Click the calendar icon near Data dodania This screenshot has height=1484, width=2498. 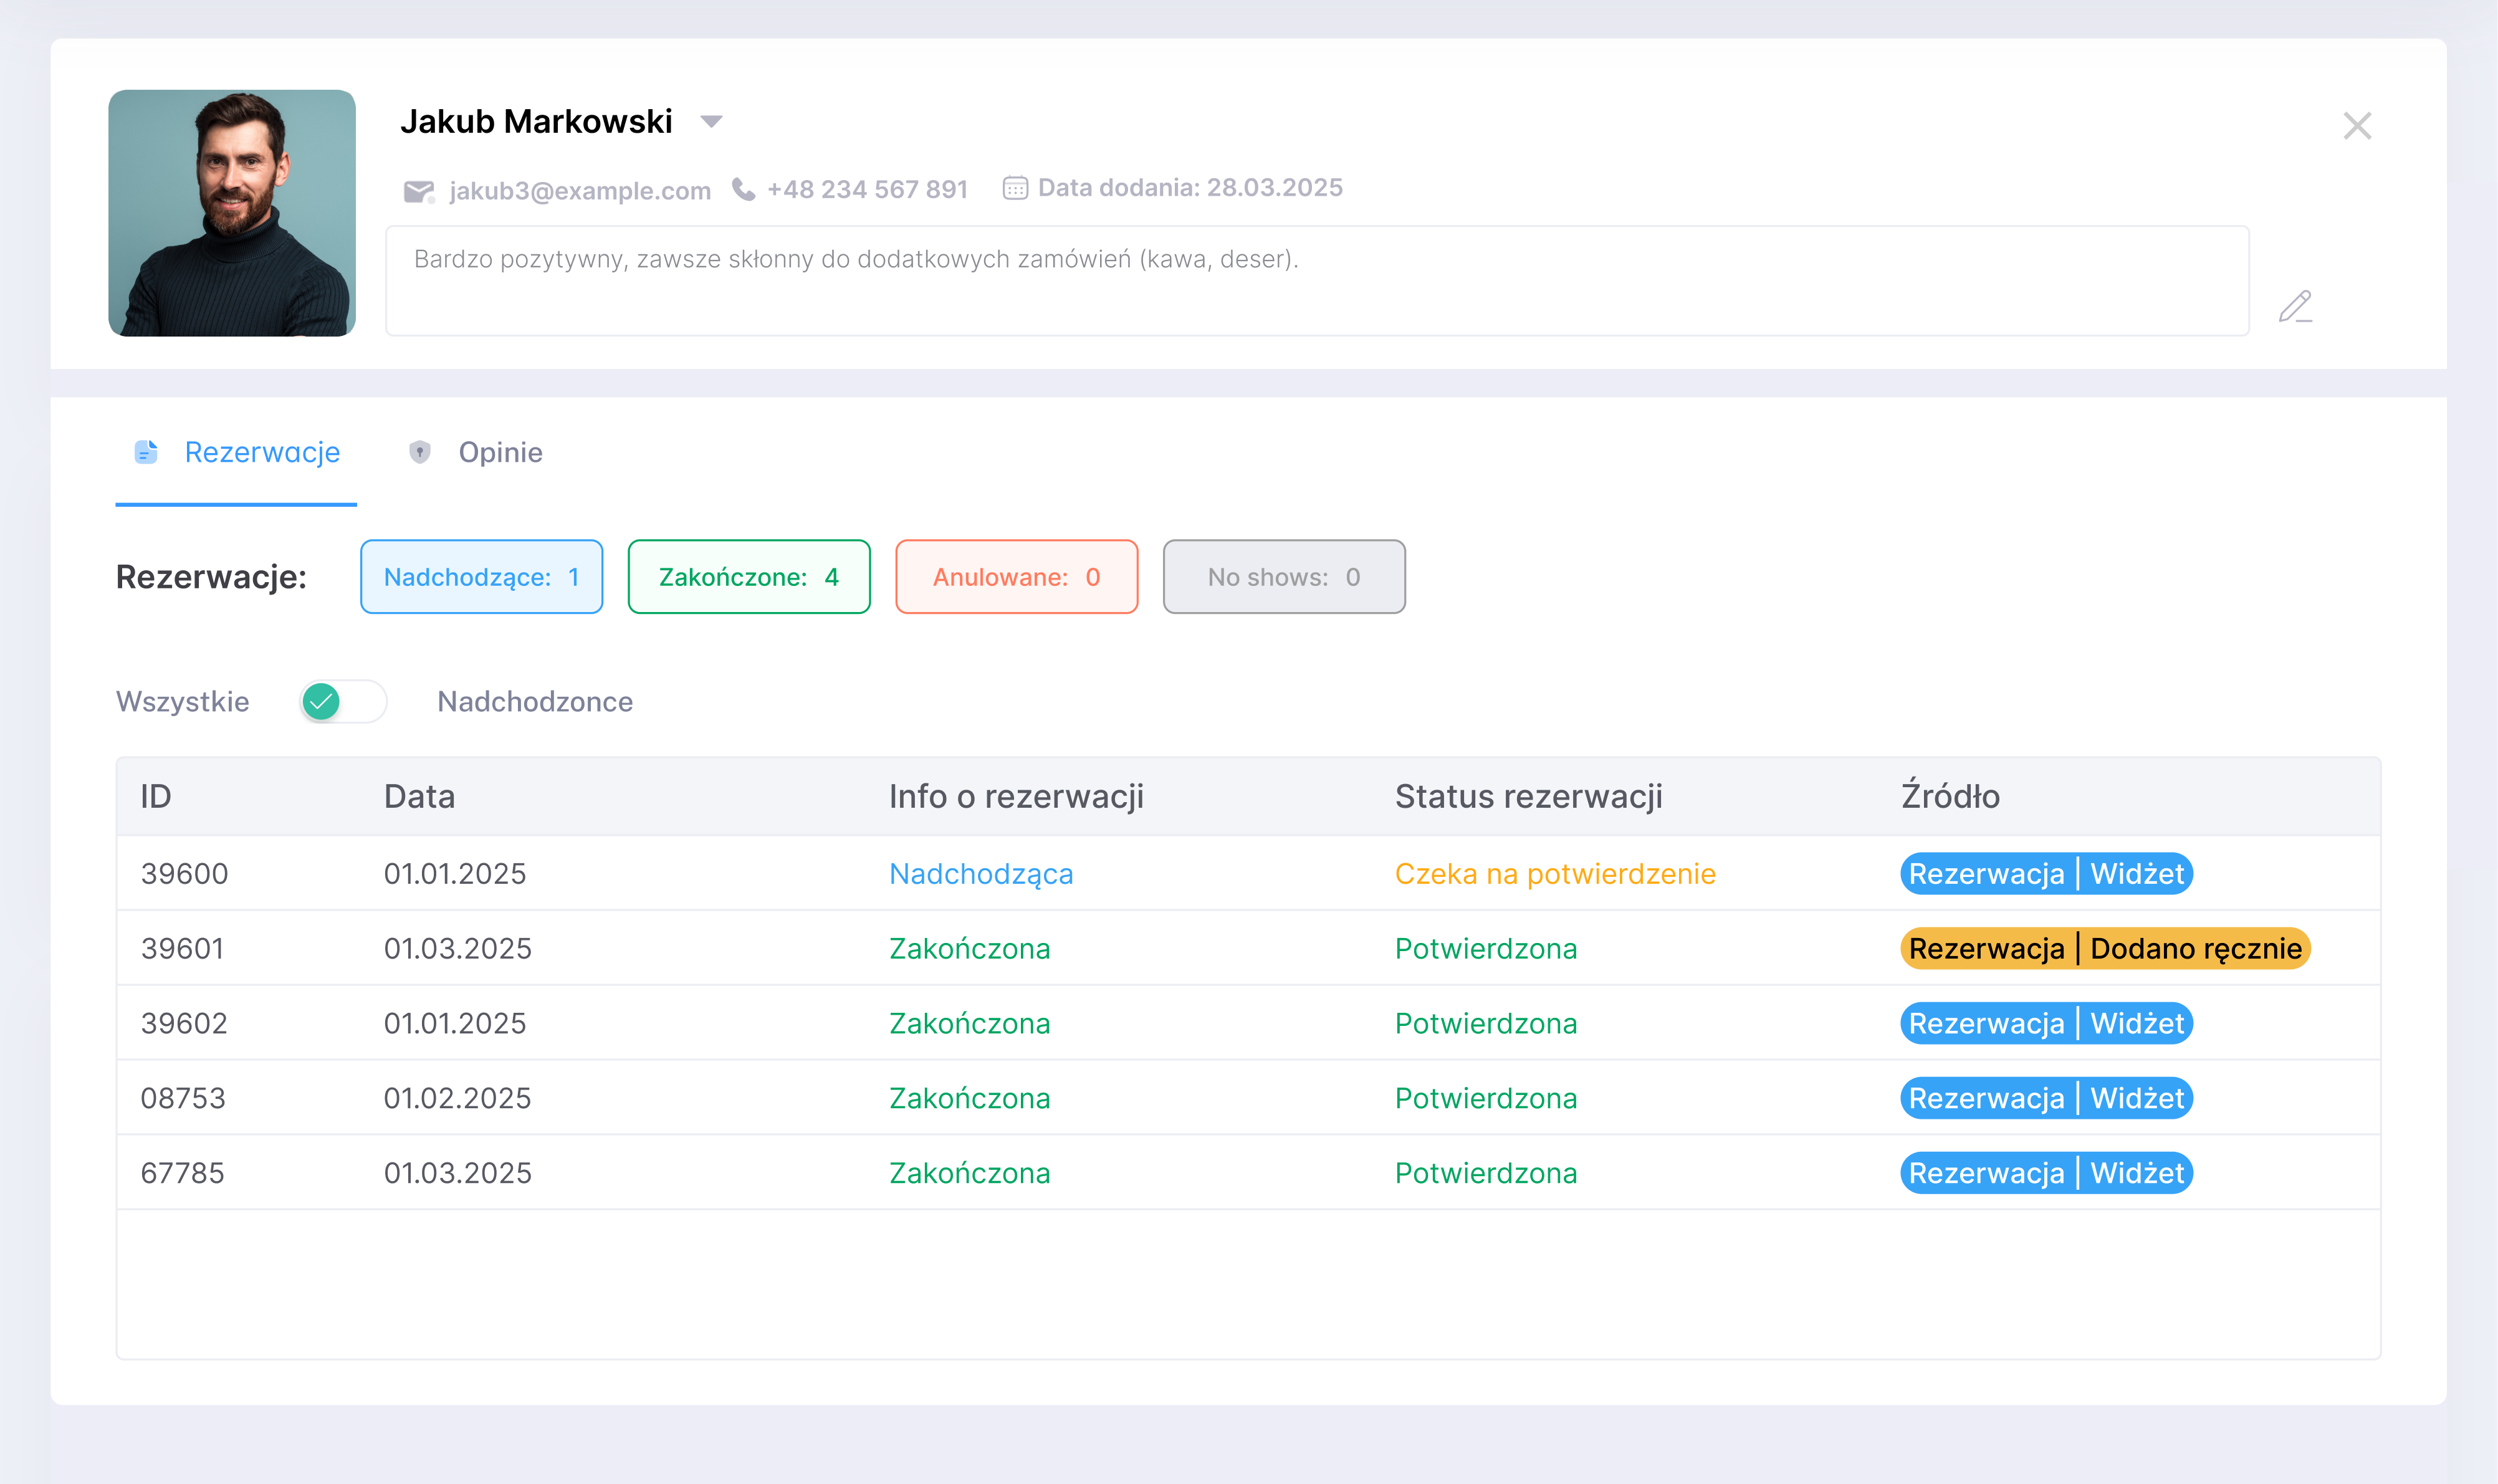point(1015,188)
